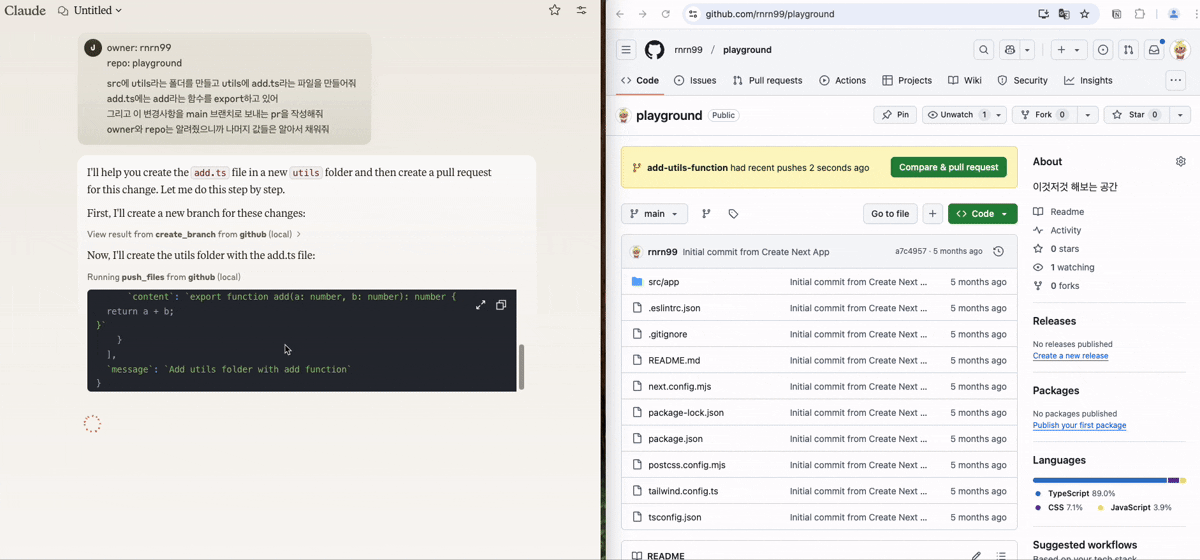1200x560 pixels.
Task: Click languages bar TypeScript segment
Action: pyautogui.click(x=1099, y=480)
